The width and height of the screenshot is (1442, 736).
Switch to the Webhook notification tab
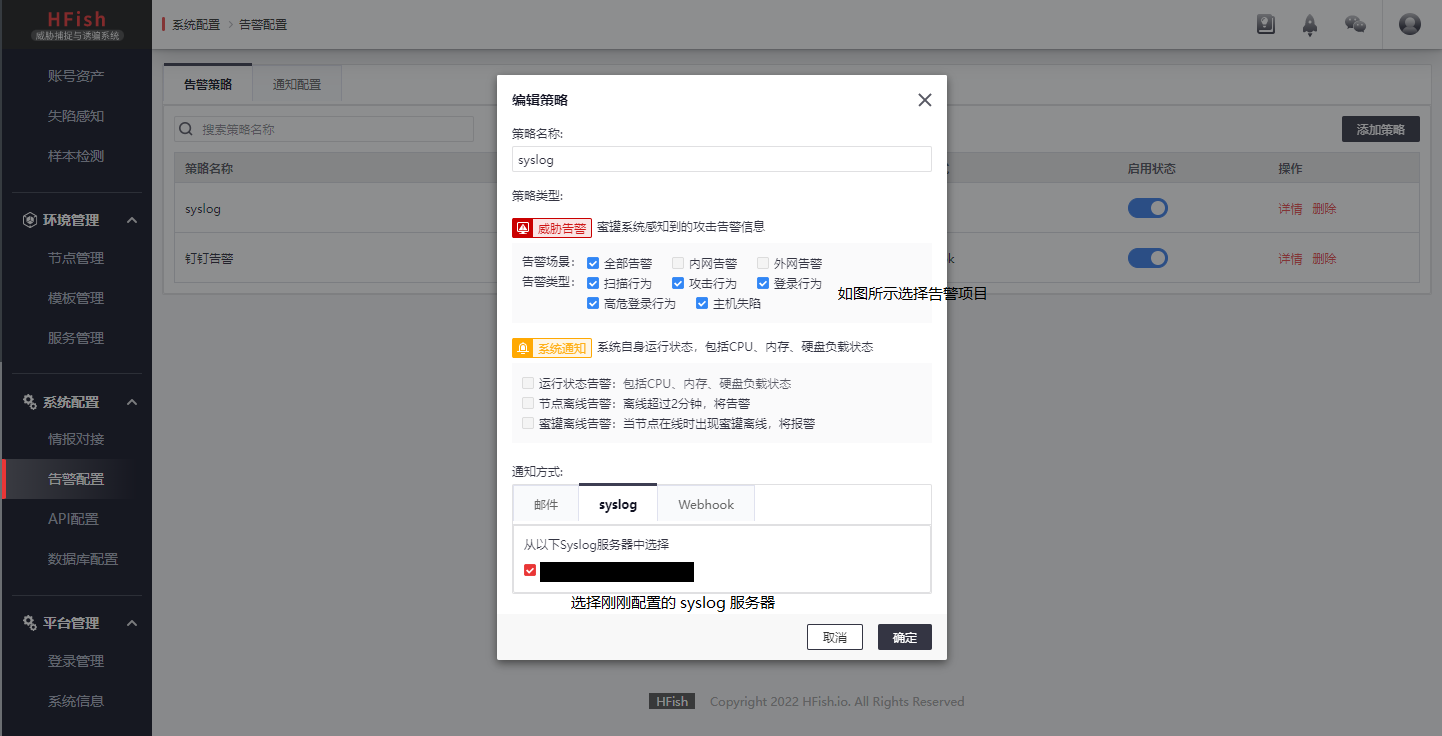[706, 504]
